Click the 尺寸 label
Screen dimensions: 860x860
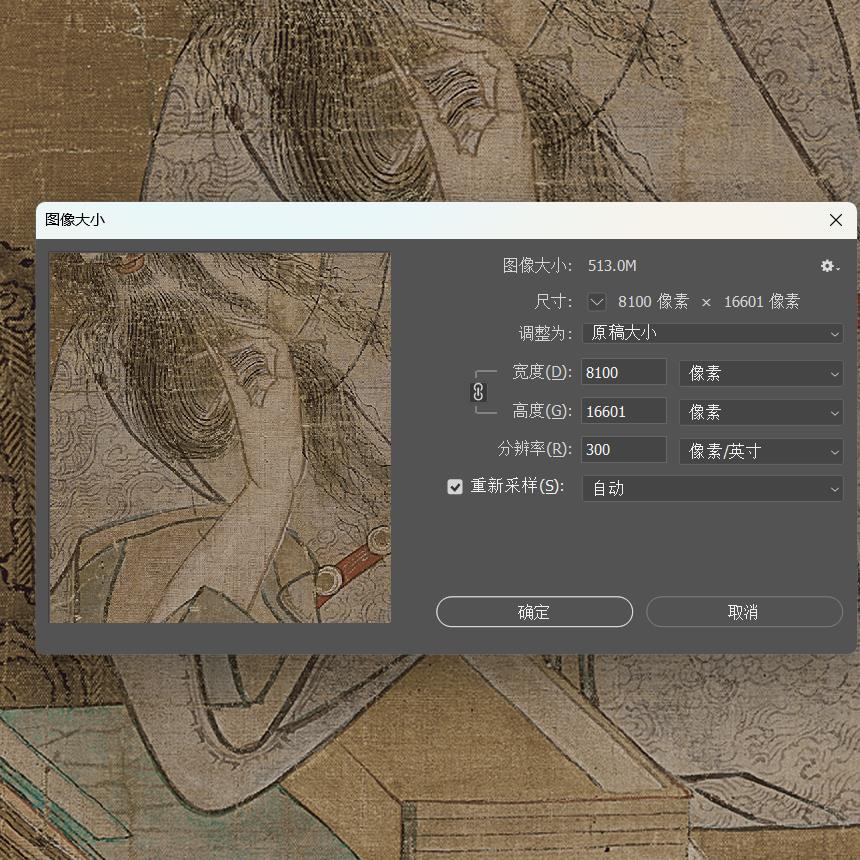pyautogui.click(x=553, y=302)
